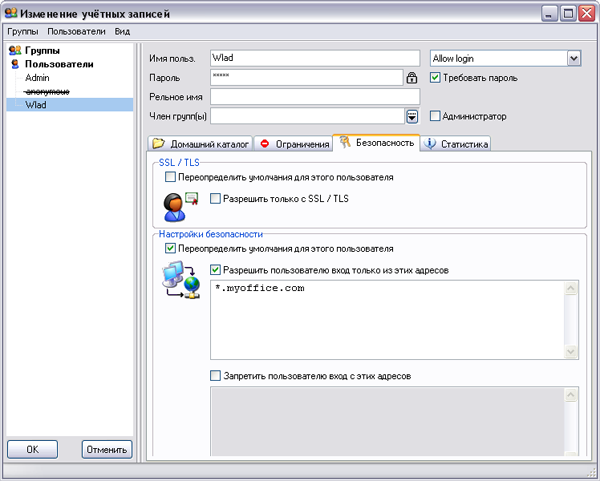
Task: Click the red stop icon on Ограничения tab
Action: [x=264, y=144]
